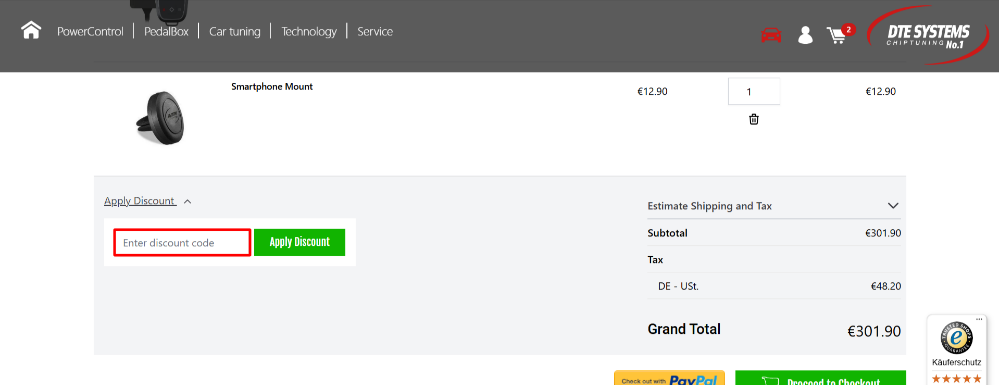Click the Subtotal label in summary
This screenshot has height=385, width=999.
point(667,233)
